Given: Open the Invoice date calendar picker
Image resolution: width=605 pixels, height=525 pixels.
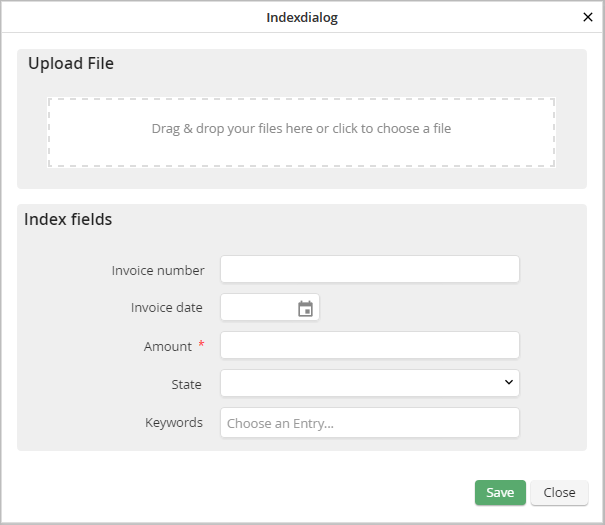Looking at the screenshot, I should 306,309.
